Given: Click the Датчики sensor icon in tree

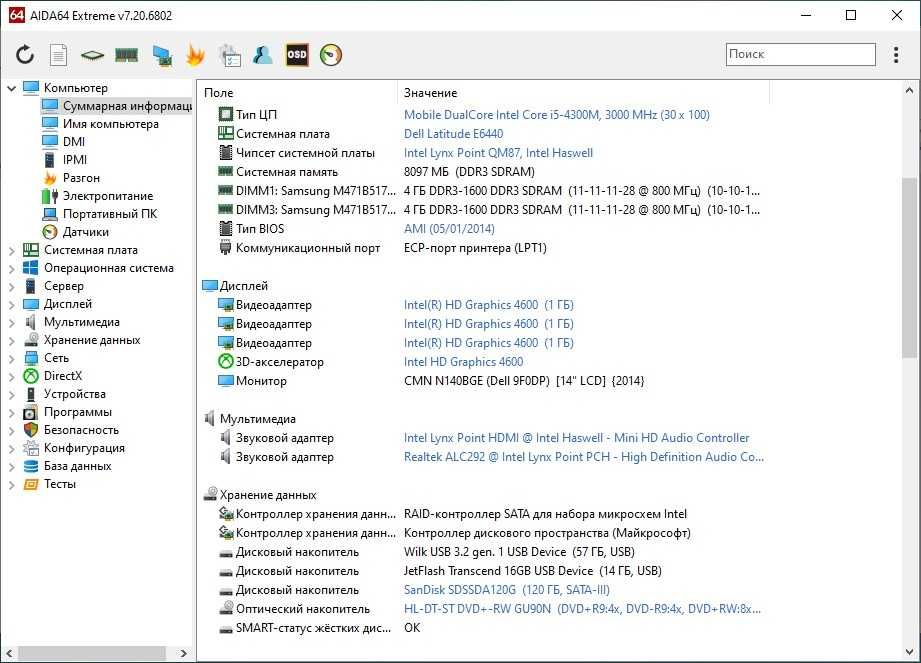Looking at the screenshot, I should click(x=50, y=232).
